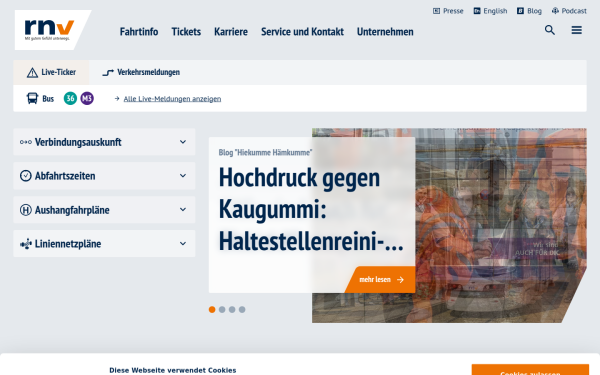
Task: Open the Tickets menu
Action: pyautogui.click(x=186, y=31)
